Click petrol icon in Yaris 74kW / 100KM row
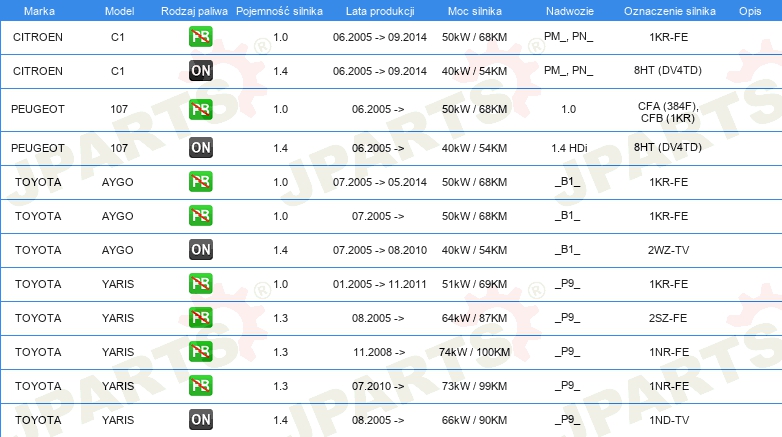782x437 pixels. click(x=200, y=351)
